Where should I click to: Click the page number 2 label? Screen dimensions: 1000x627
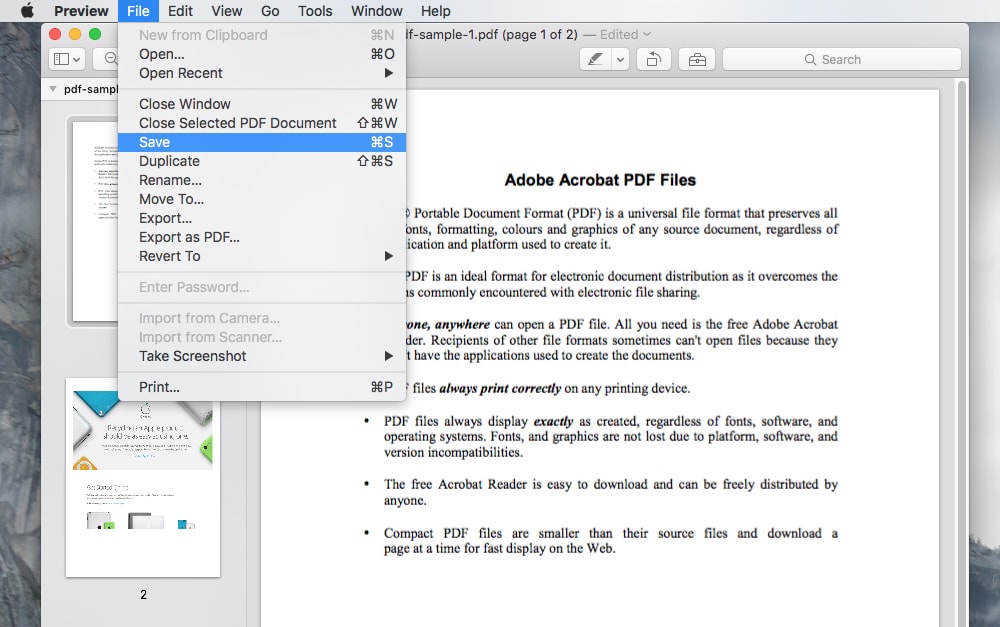[143, 594]
